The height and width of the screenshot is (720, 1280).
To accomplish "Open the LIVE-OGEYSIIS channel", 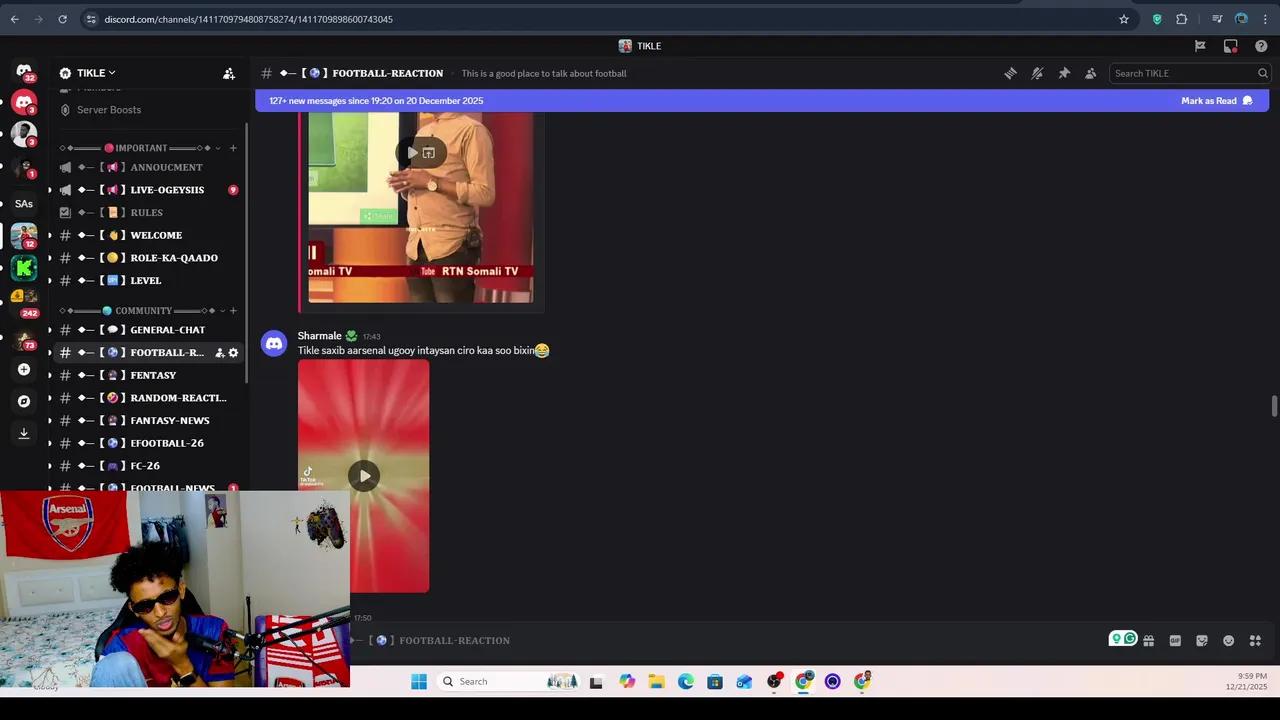I will (x=150, y=190).
